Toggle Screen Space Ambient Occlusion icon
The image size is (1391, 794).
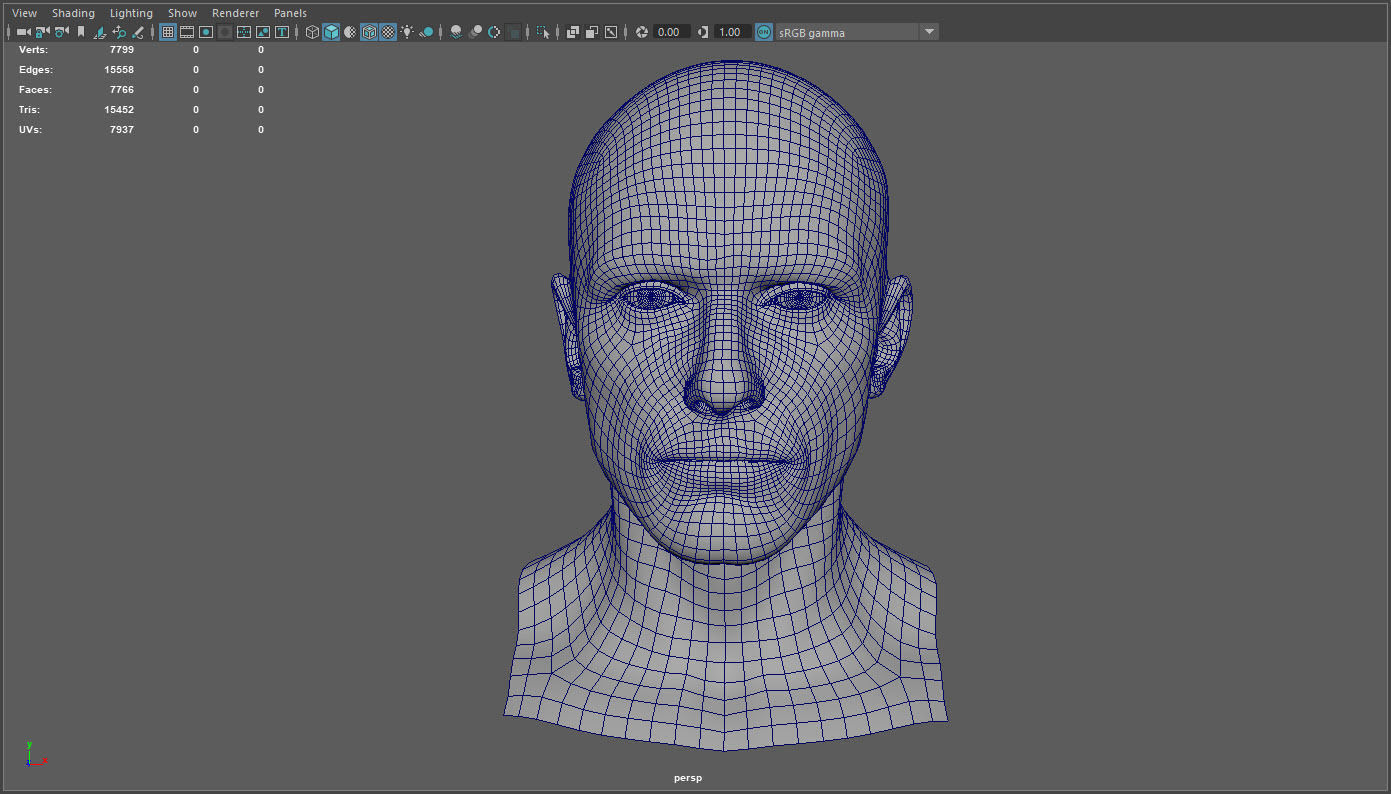(x=456, y=32)
